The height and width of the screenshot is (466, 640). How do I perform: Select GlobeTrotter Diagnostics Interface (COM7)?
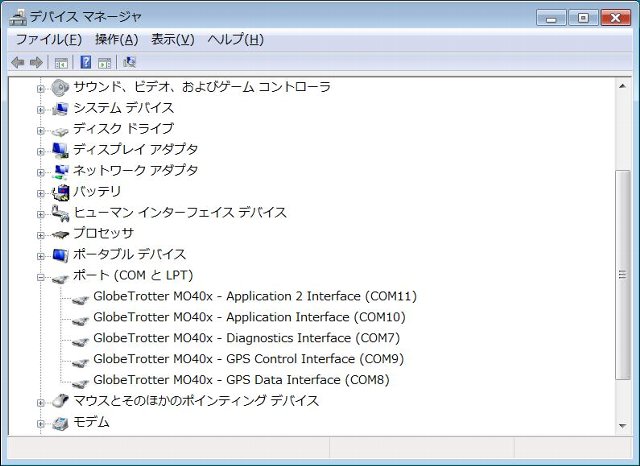click(247, 338)
